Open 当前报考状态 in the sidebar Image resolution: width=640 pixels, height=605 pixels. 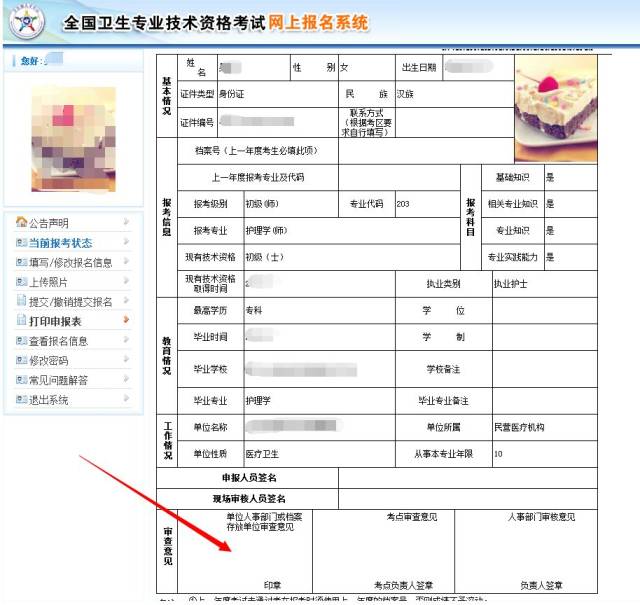pyautogui.click(x=60, y=243)
